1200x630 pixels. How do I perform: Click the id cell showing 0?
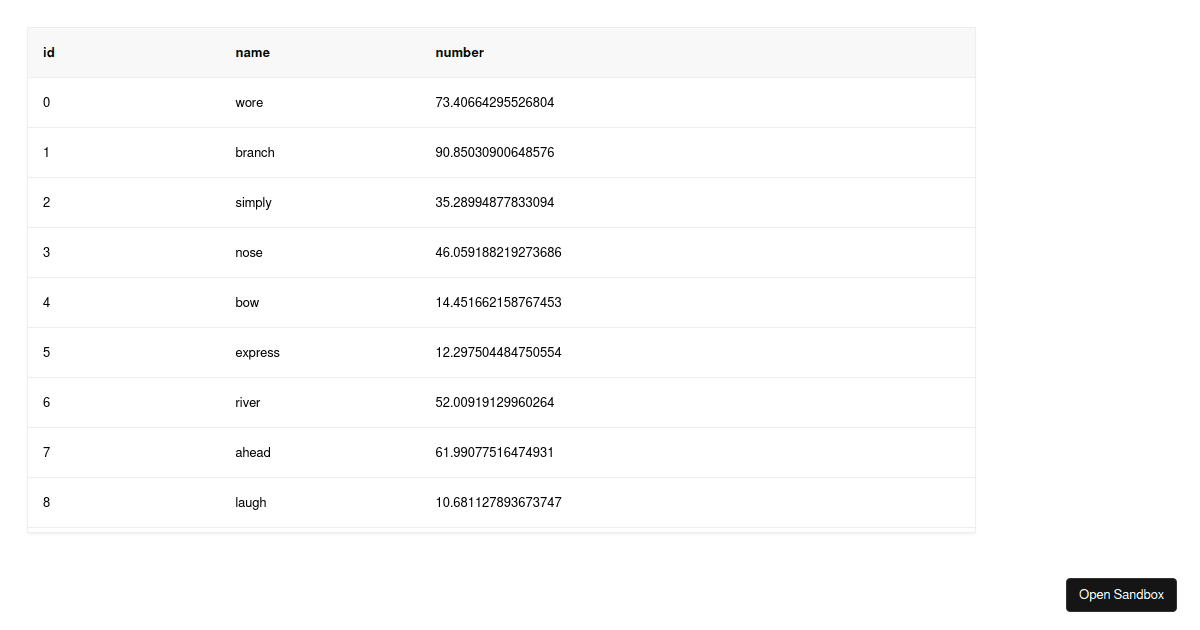tap(46, 102)
